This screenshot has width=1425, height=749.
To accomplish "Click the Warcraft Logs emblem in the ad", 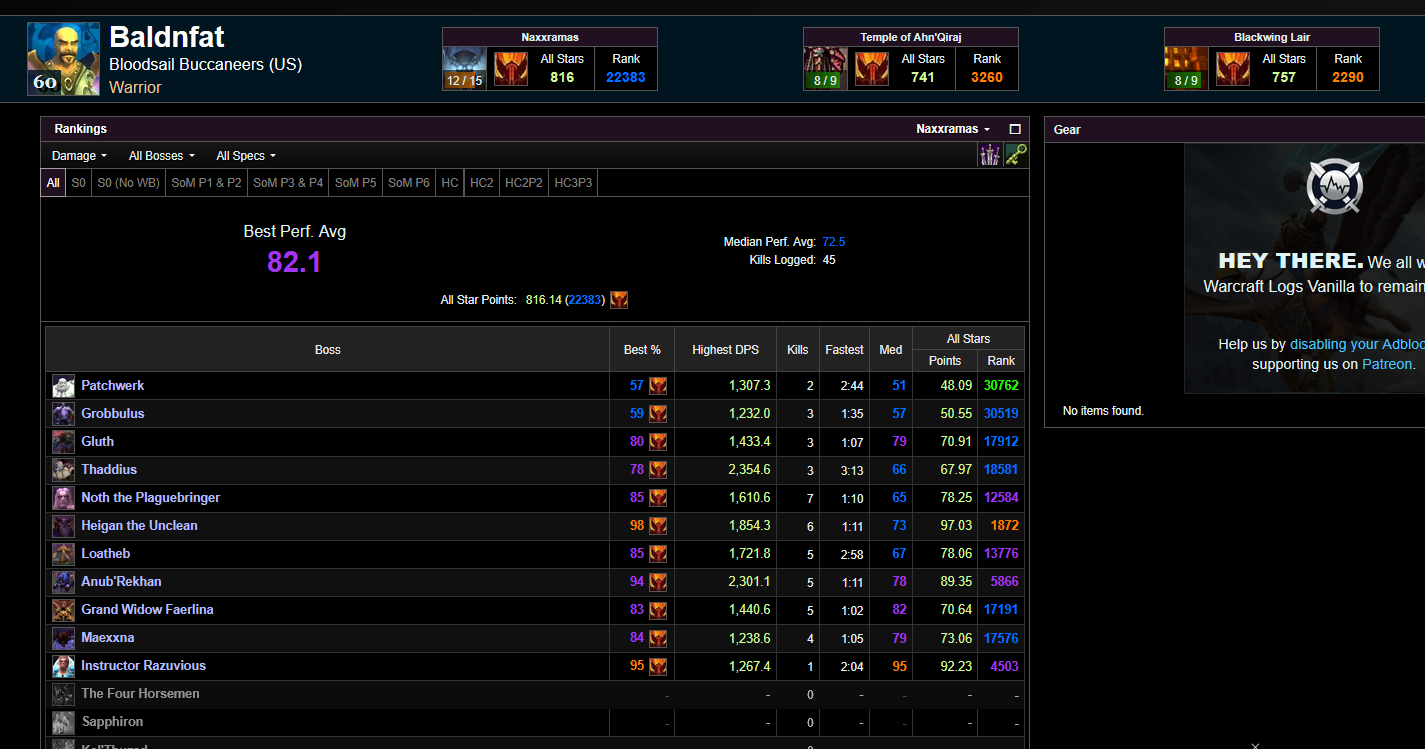I will [x=1334, y=185].
